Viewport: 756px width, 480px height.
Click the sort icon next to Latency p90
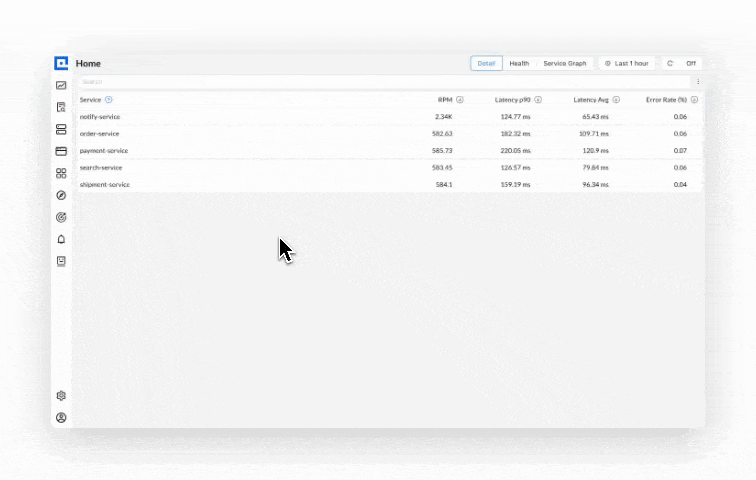(x=538, y=100)
